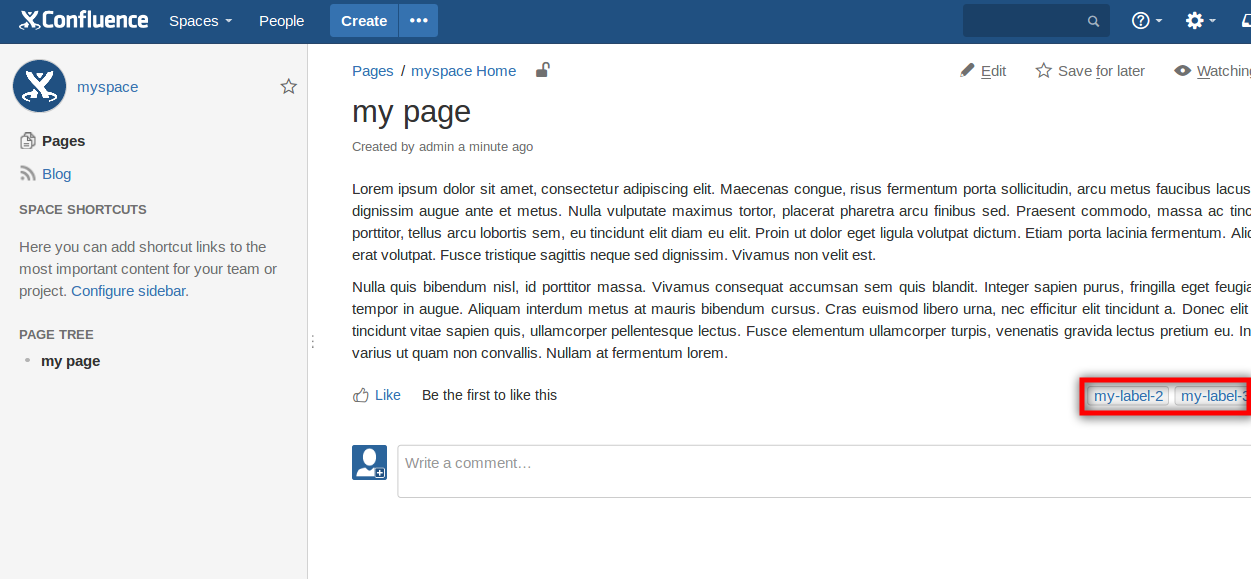Screen dimensions: 1251x579
Task: Expand the Spaces dropdown menu
Action: coord(200,21)
